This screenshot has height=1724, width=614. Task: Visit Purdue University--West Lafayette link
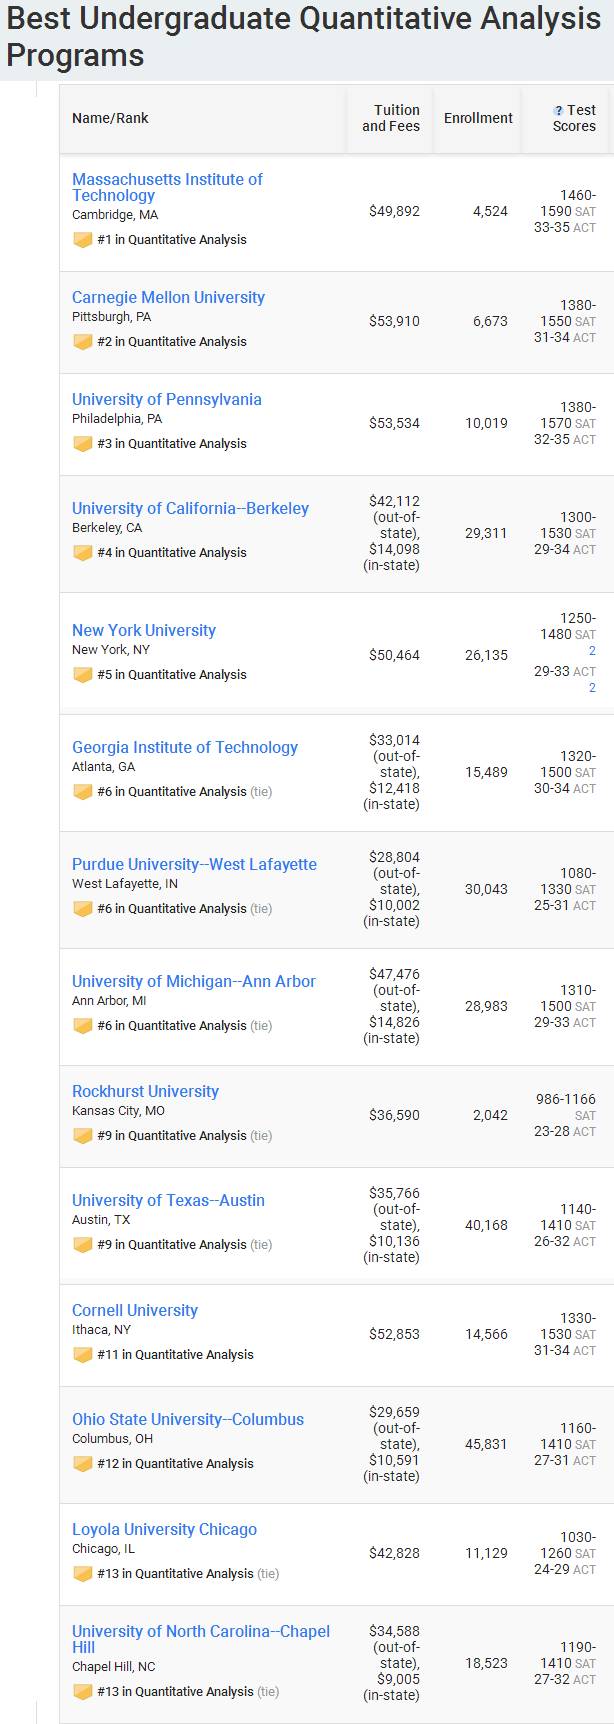pos(194,864)
